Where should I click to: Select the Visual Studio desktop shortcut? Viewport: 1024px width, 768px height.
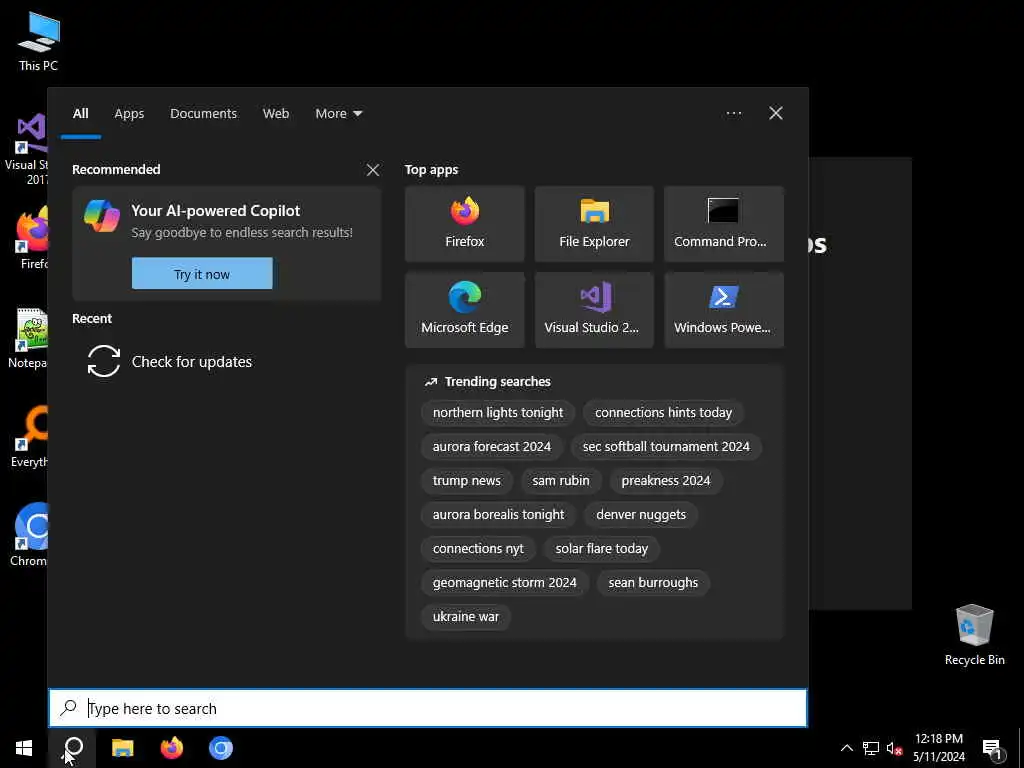(x=25, y=149)
